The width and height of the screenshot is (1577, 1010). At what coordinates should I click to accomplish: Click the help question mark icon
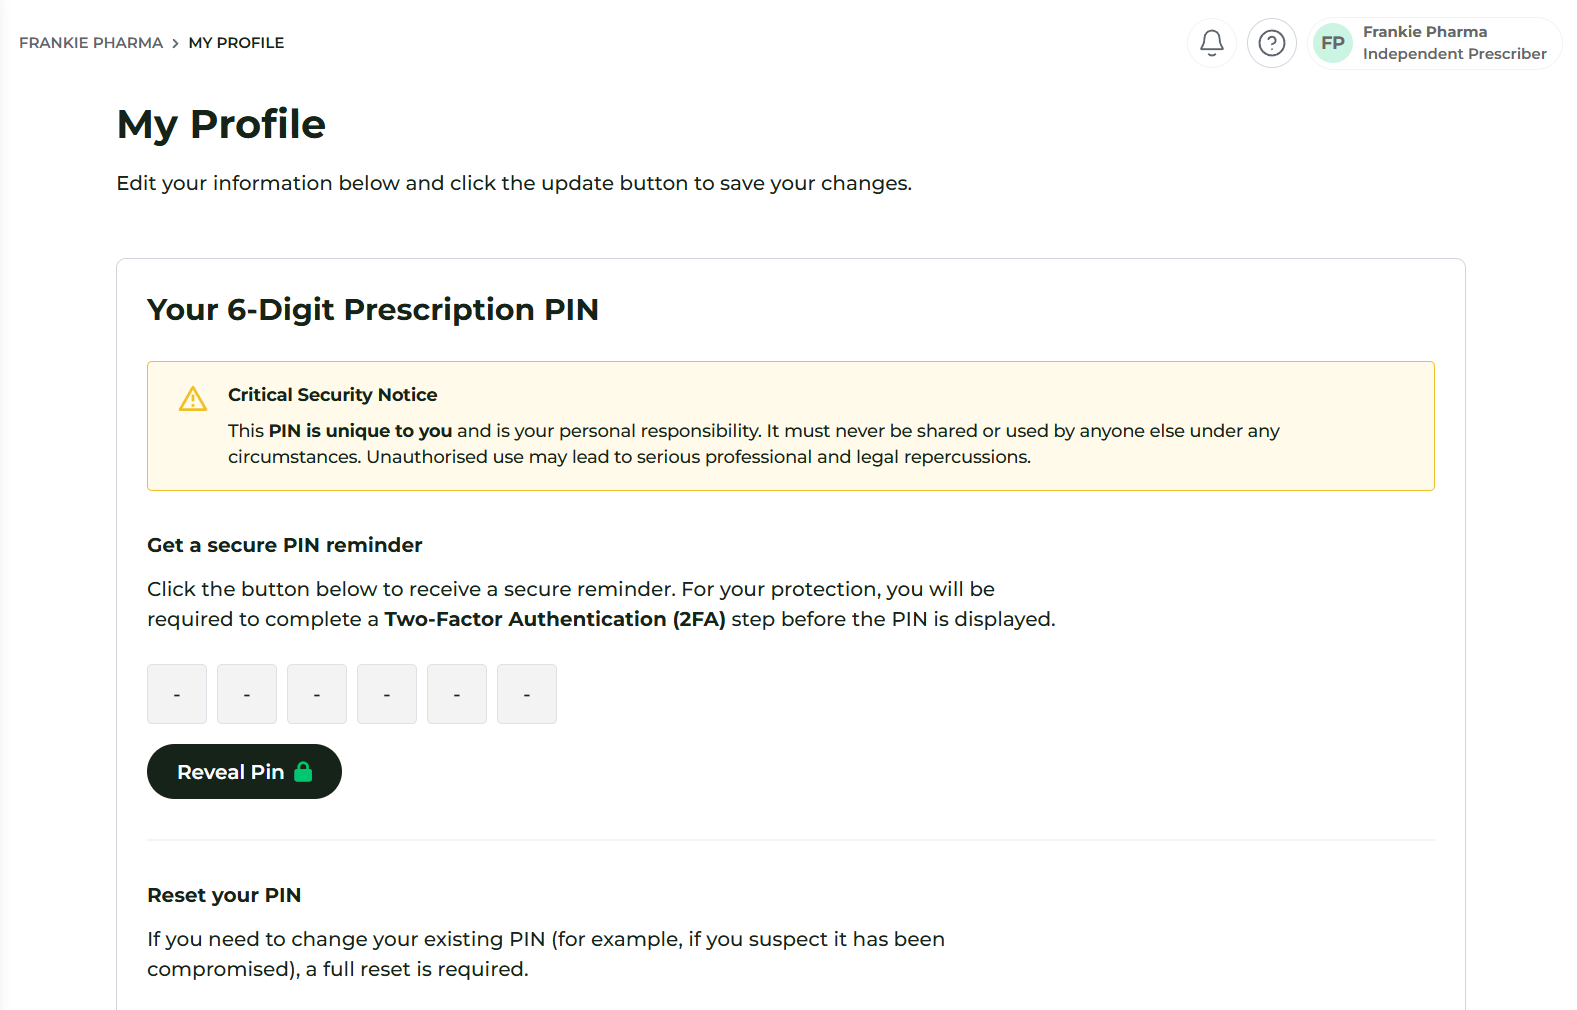click(1272, 43)
